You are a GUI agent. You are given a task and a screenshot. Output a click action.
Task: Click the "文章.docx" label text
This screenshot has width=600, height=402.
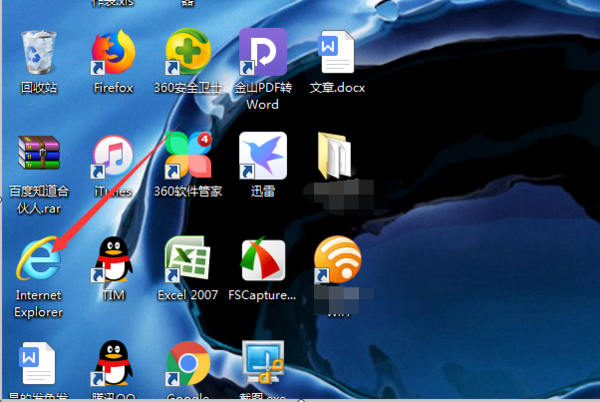coord(337,88)
